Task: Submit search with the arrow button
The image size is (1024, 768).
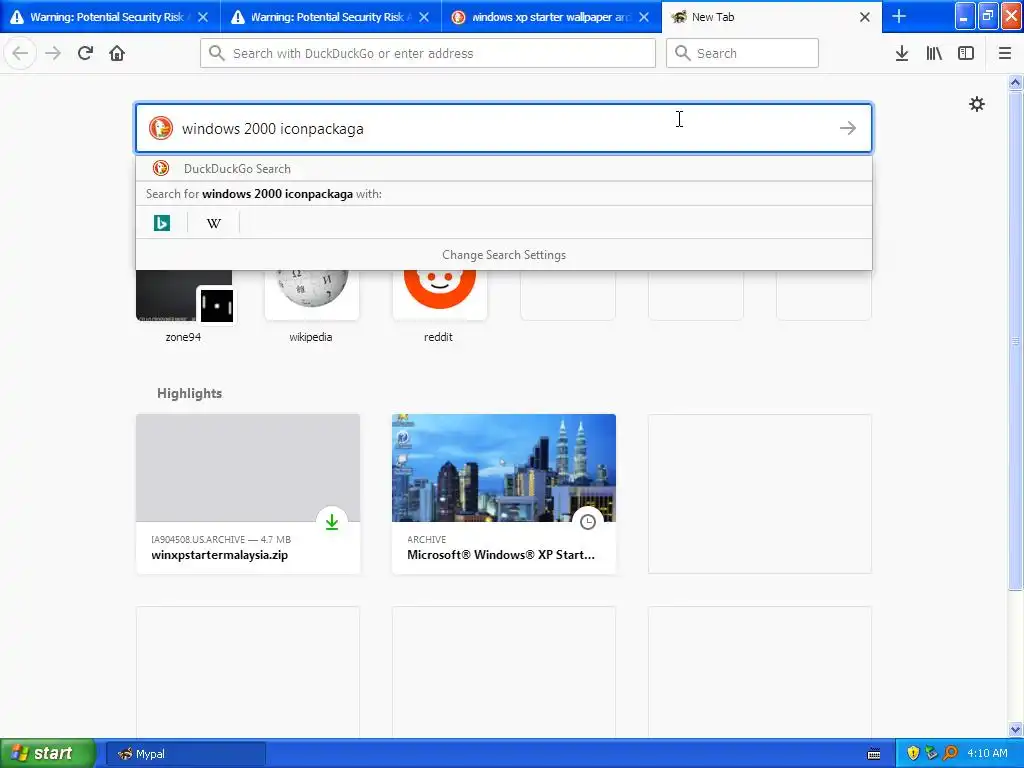Action: tap(848, 128)
